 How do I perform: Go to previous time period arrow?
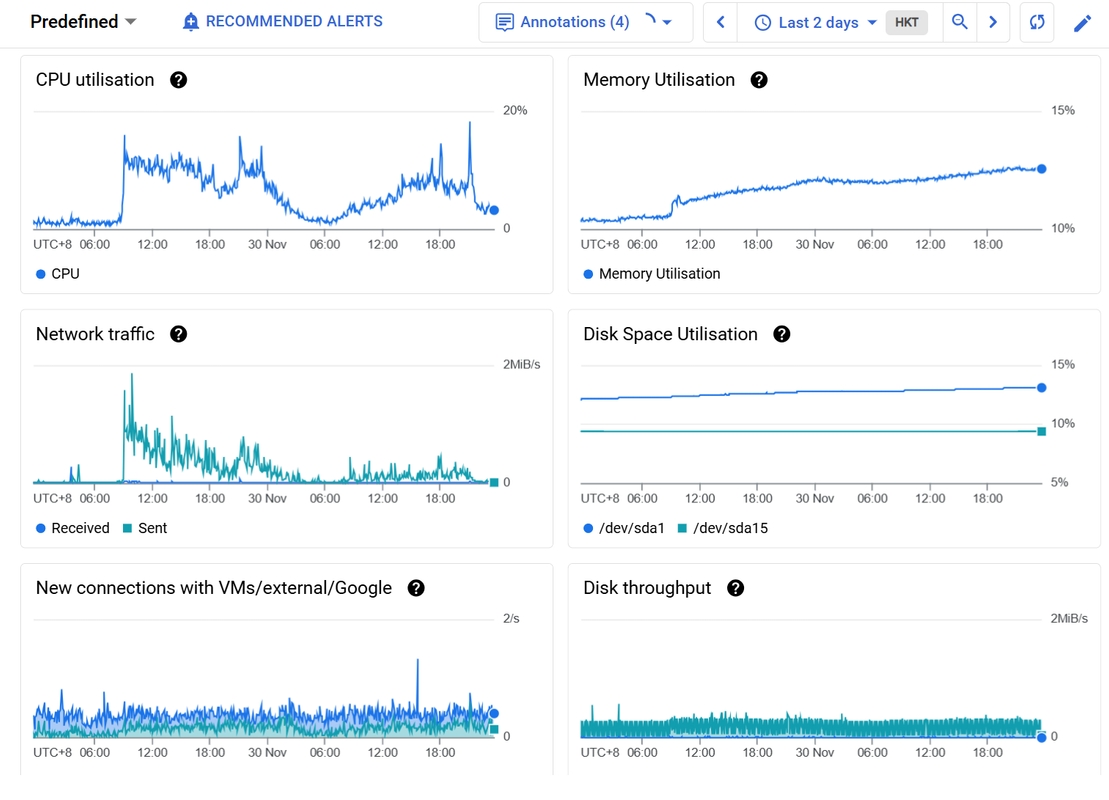[720, 22]
